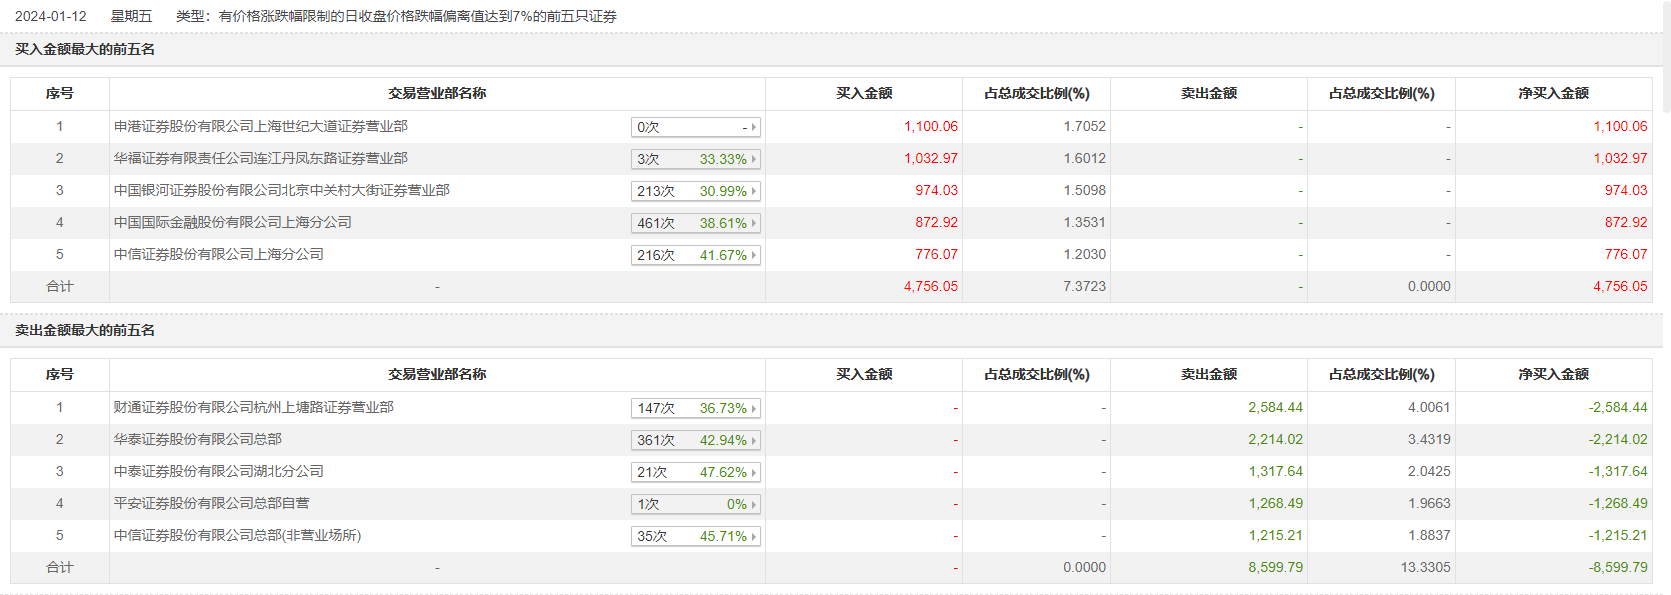Viewport: 1671px width, 595px height.
Task: Click 净买入金额 header in buy table
Action: [x=1553, y=93]
